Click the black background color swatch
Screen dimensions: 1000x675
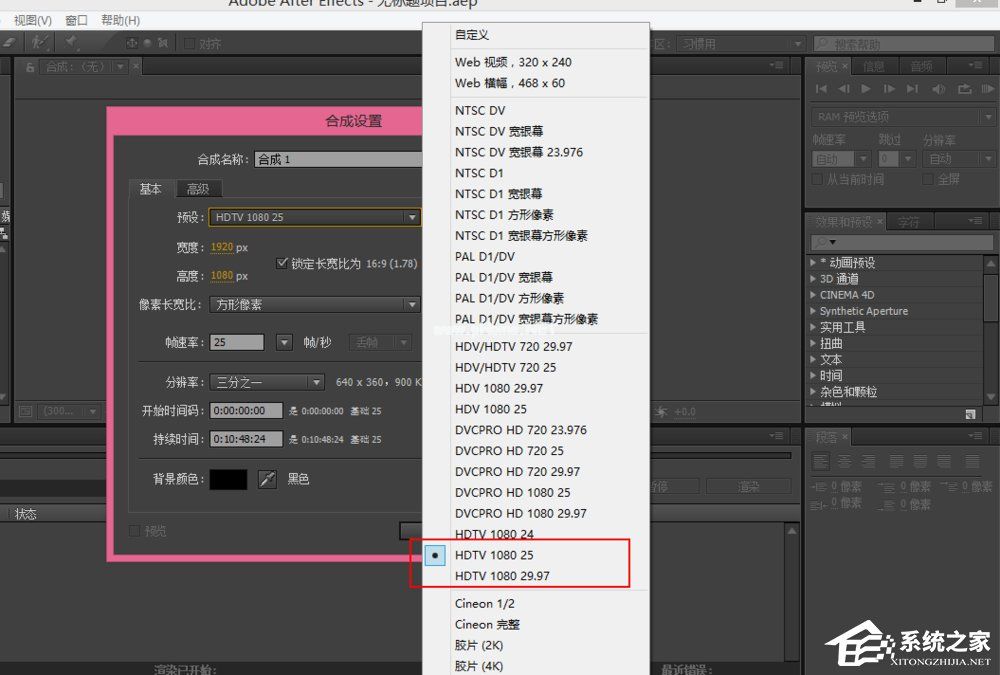(229, 479)
